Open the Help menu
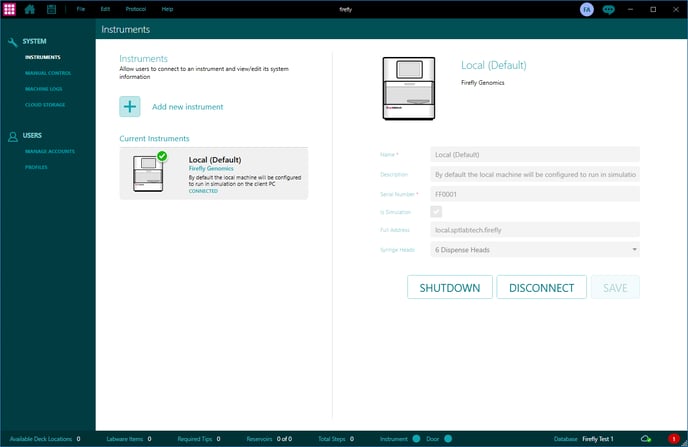The height and width of the screenshot is (447, 688). click(x=167, y=9)
